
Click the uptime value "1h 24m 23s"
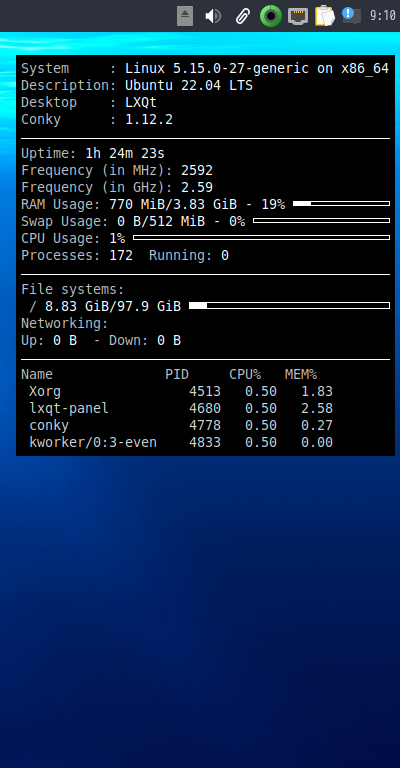[x=125, y=153]
